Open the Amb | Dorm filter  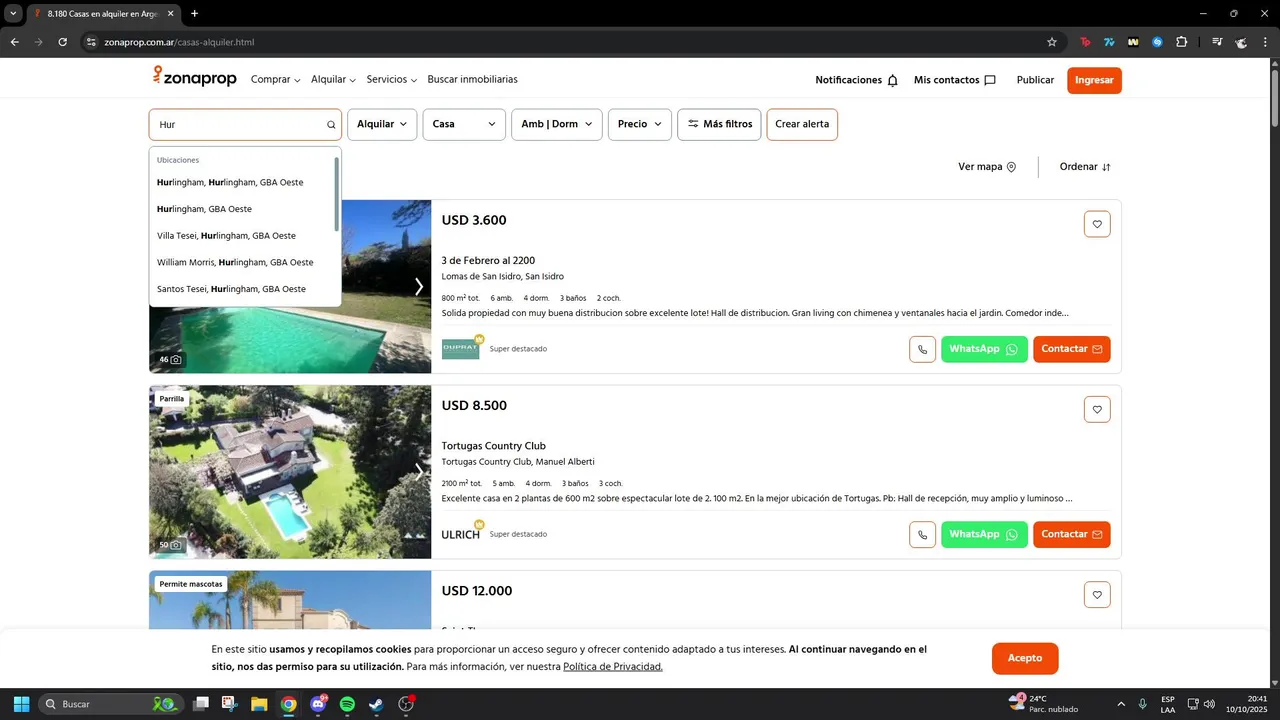(557, 125)
